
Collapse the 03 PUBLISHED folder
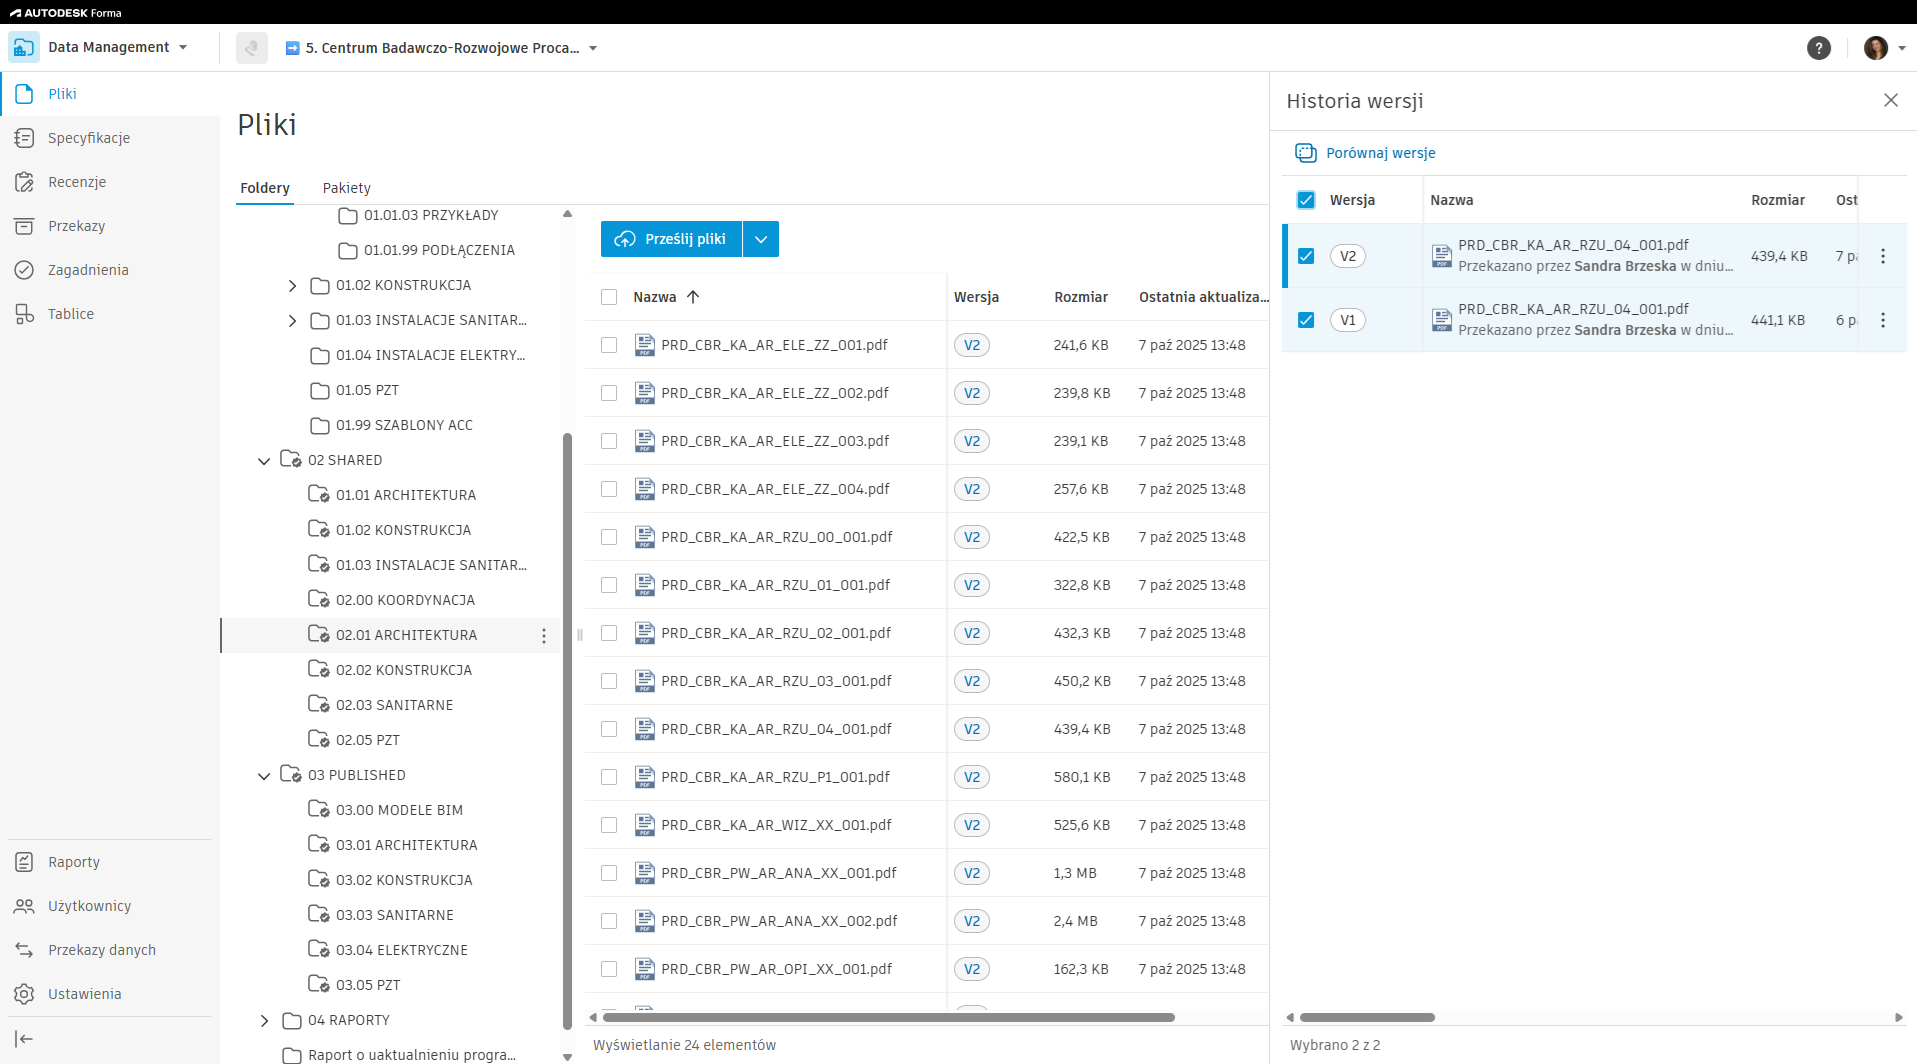(264, 776)
